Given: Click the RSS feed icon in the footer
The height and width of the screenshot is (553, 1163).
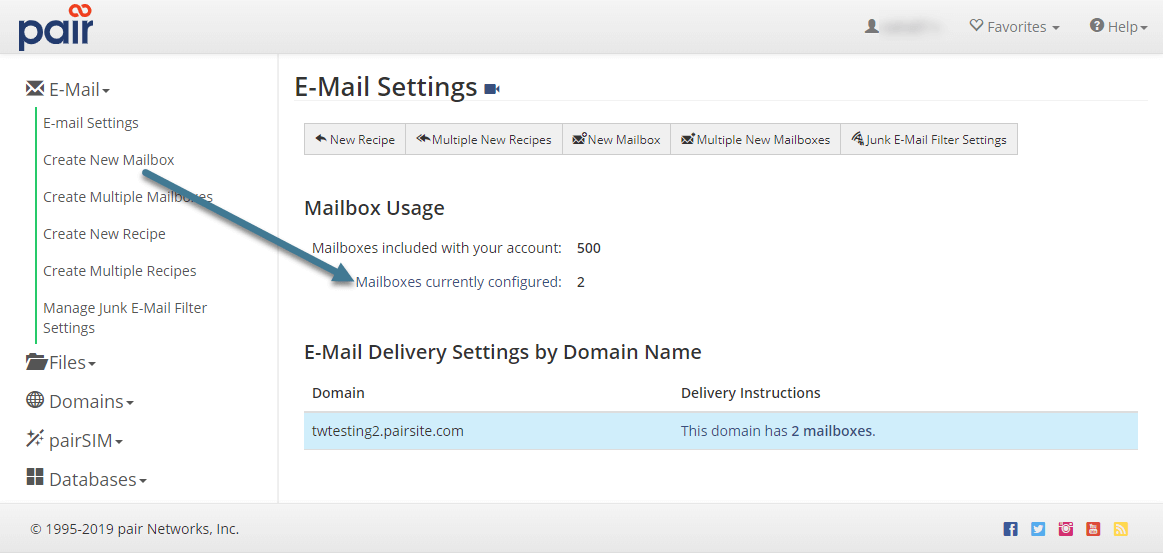Looking at the screenshot, I should point(1121,529).
